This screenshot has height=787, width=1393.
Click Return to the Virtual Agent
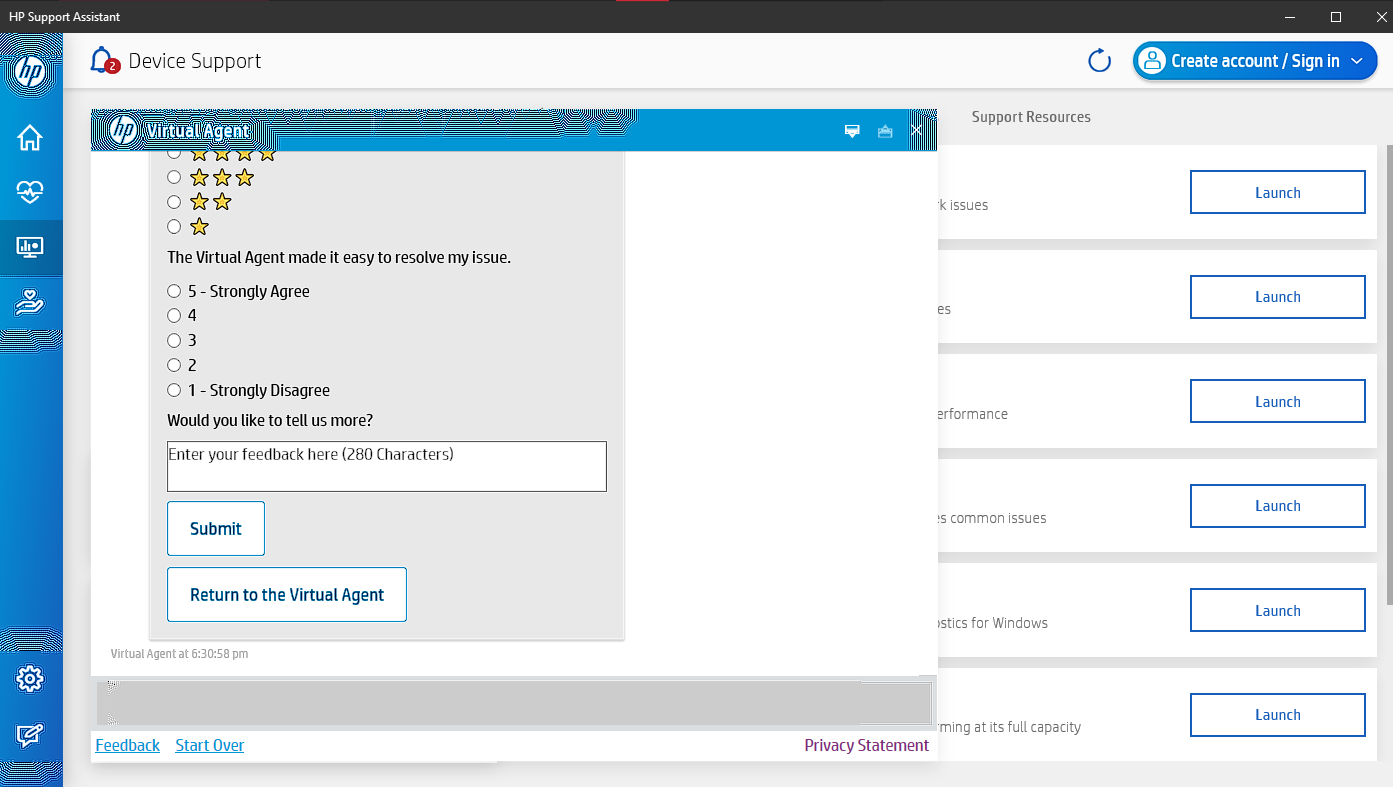click(x=286, y=594)
